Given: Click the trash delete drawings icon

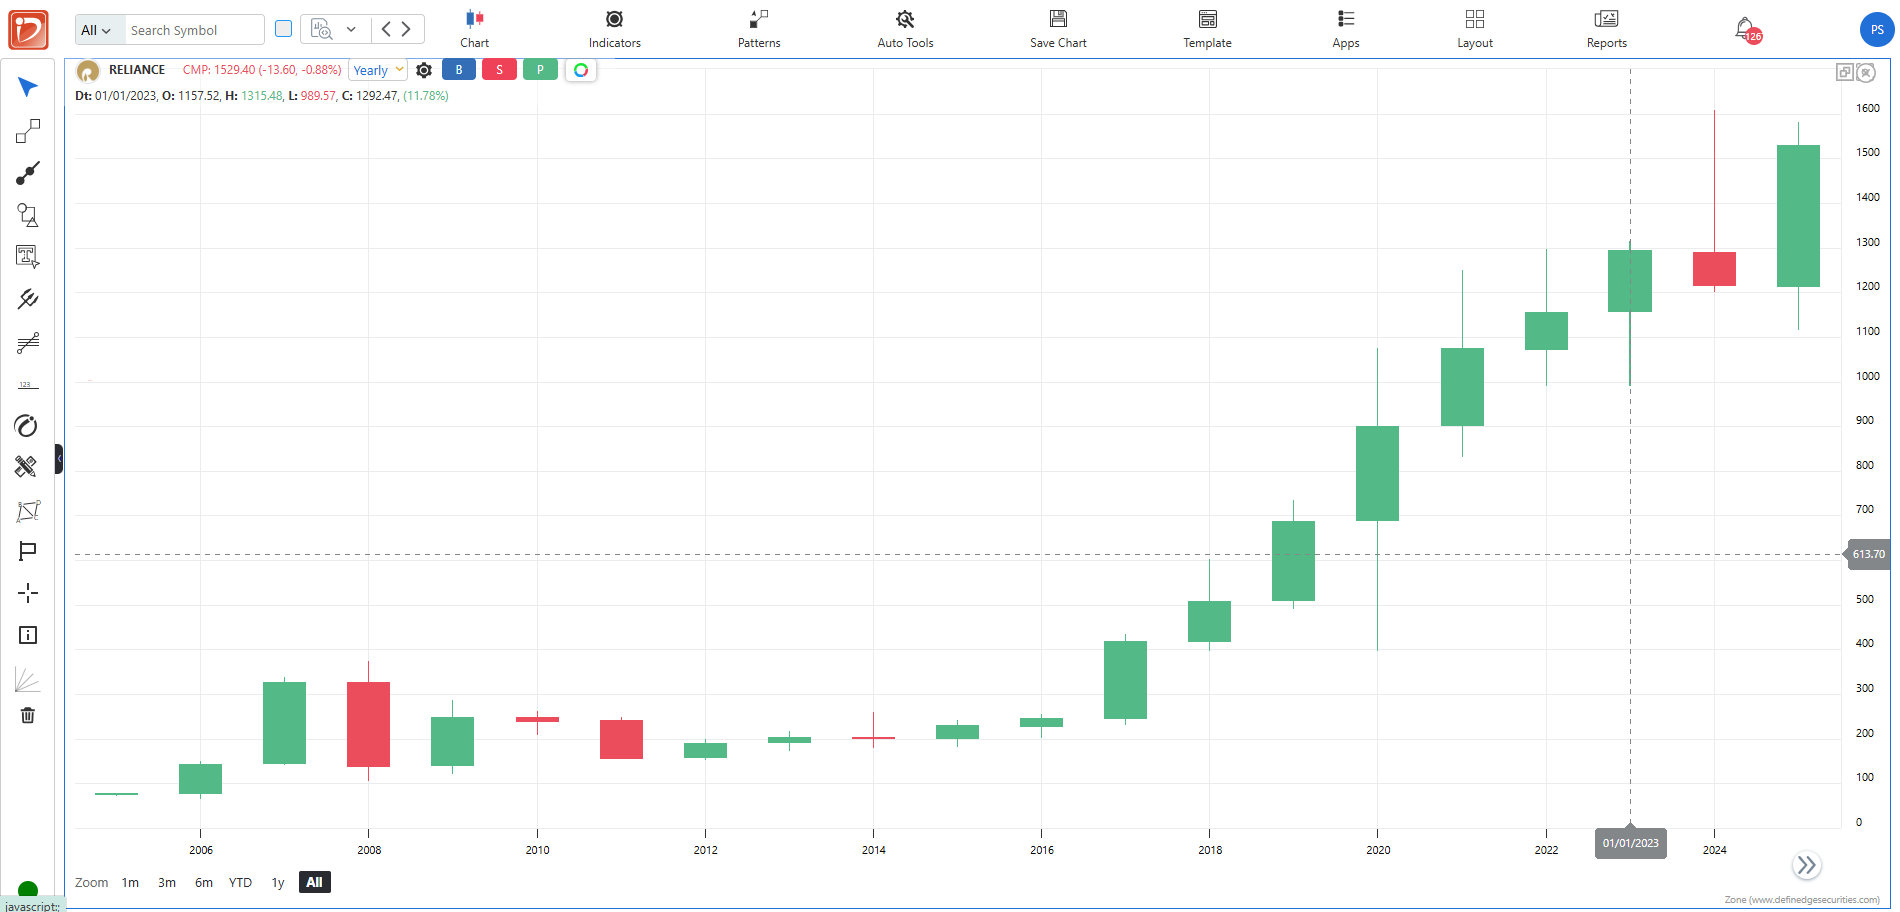Looking at the screenshot, I should (28, 716).
